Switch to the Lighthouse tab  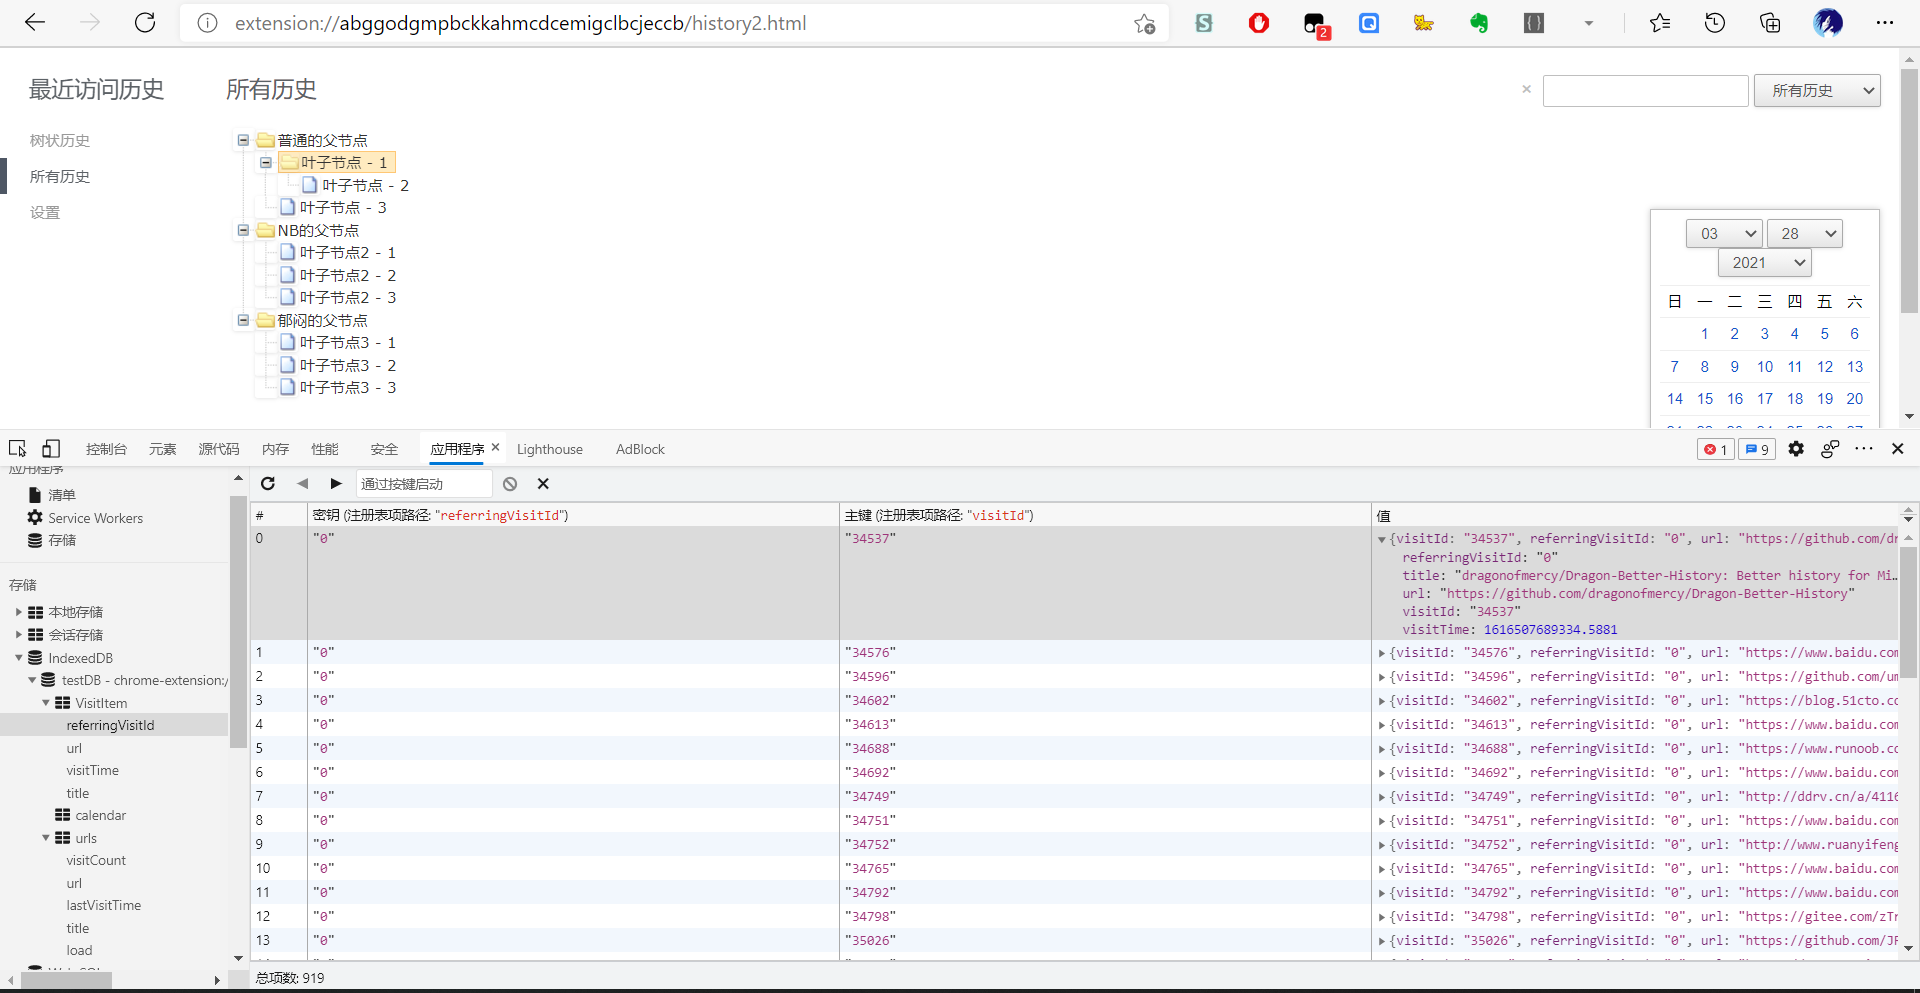click(549, 449)
